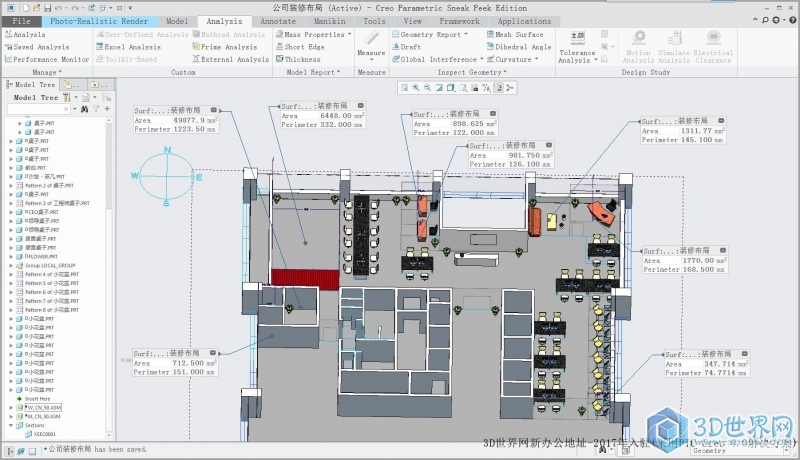Screen dimensions: 800x460
Task: Expand the Group LOCAL_GROUP tree node
Action: click(x=10, y=265)
